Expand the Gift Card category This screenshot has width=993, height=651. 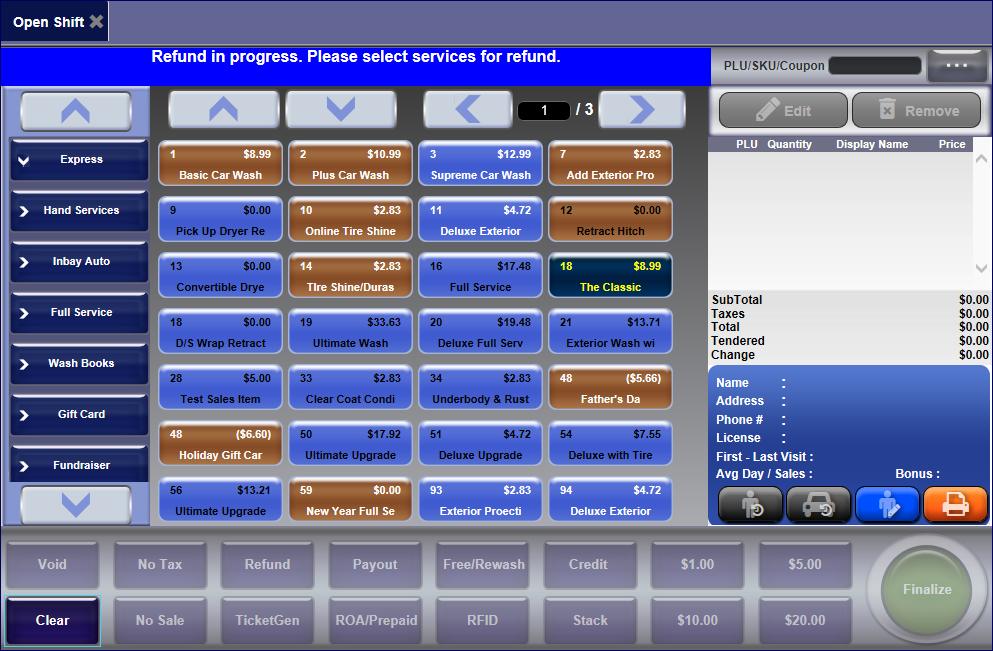click(x=79, y=415)
